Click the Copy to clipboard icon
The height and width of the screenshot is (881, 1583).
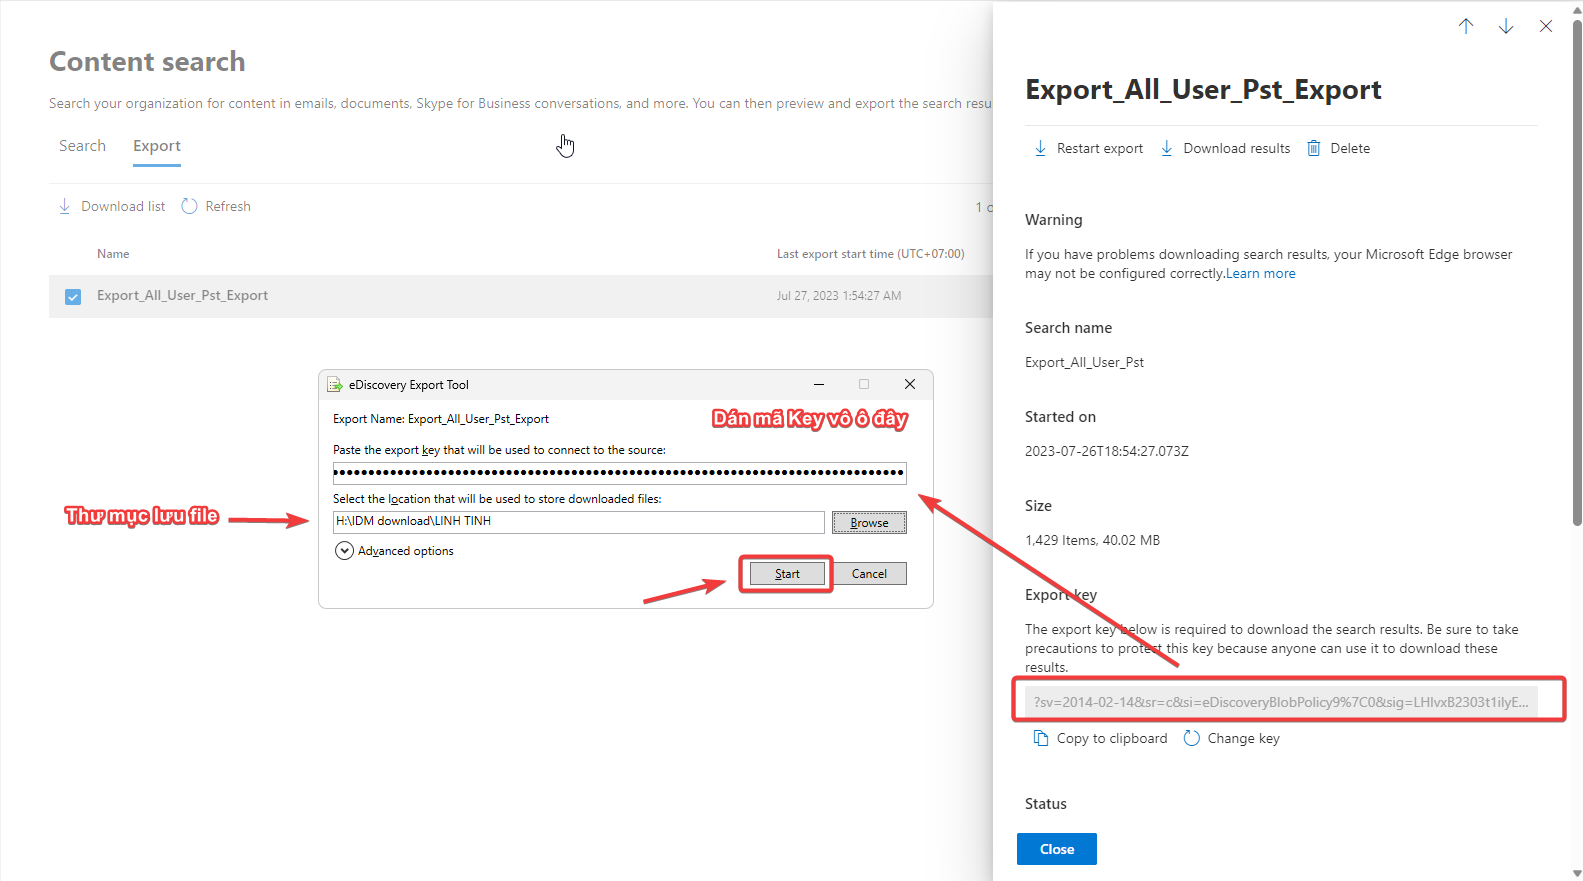point(1041,738)
